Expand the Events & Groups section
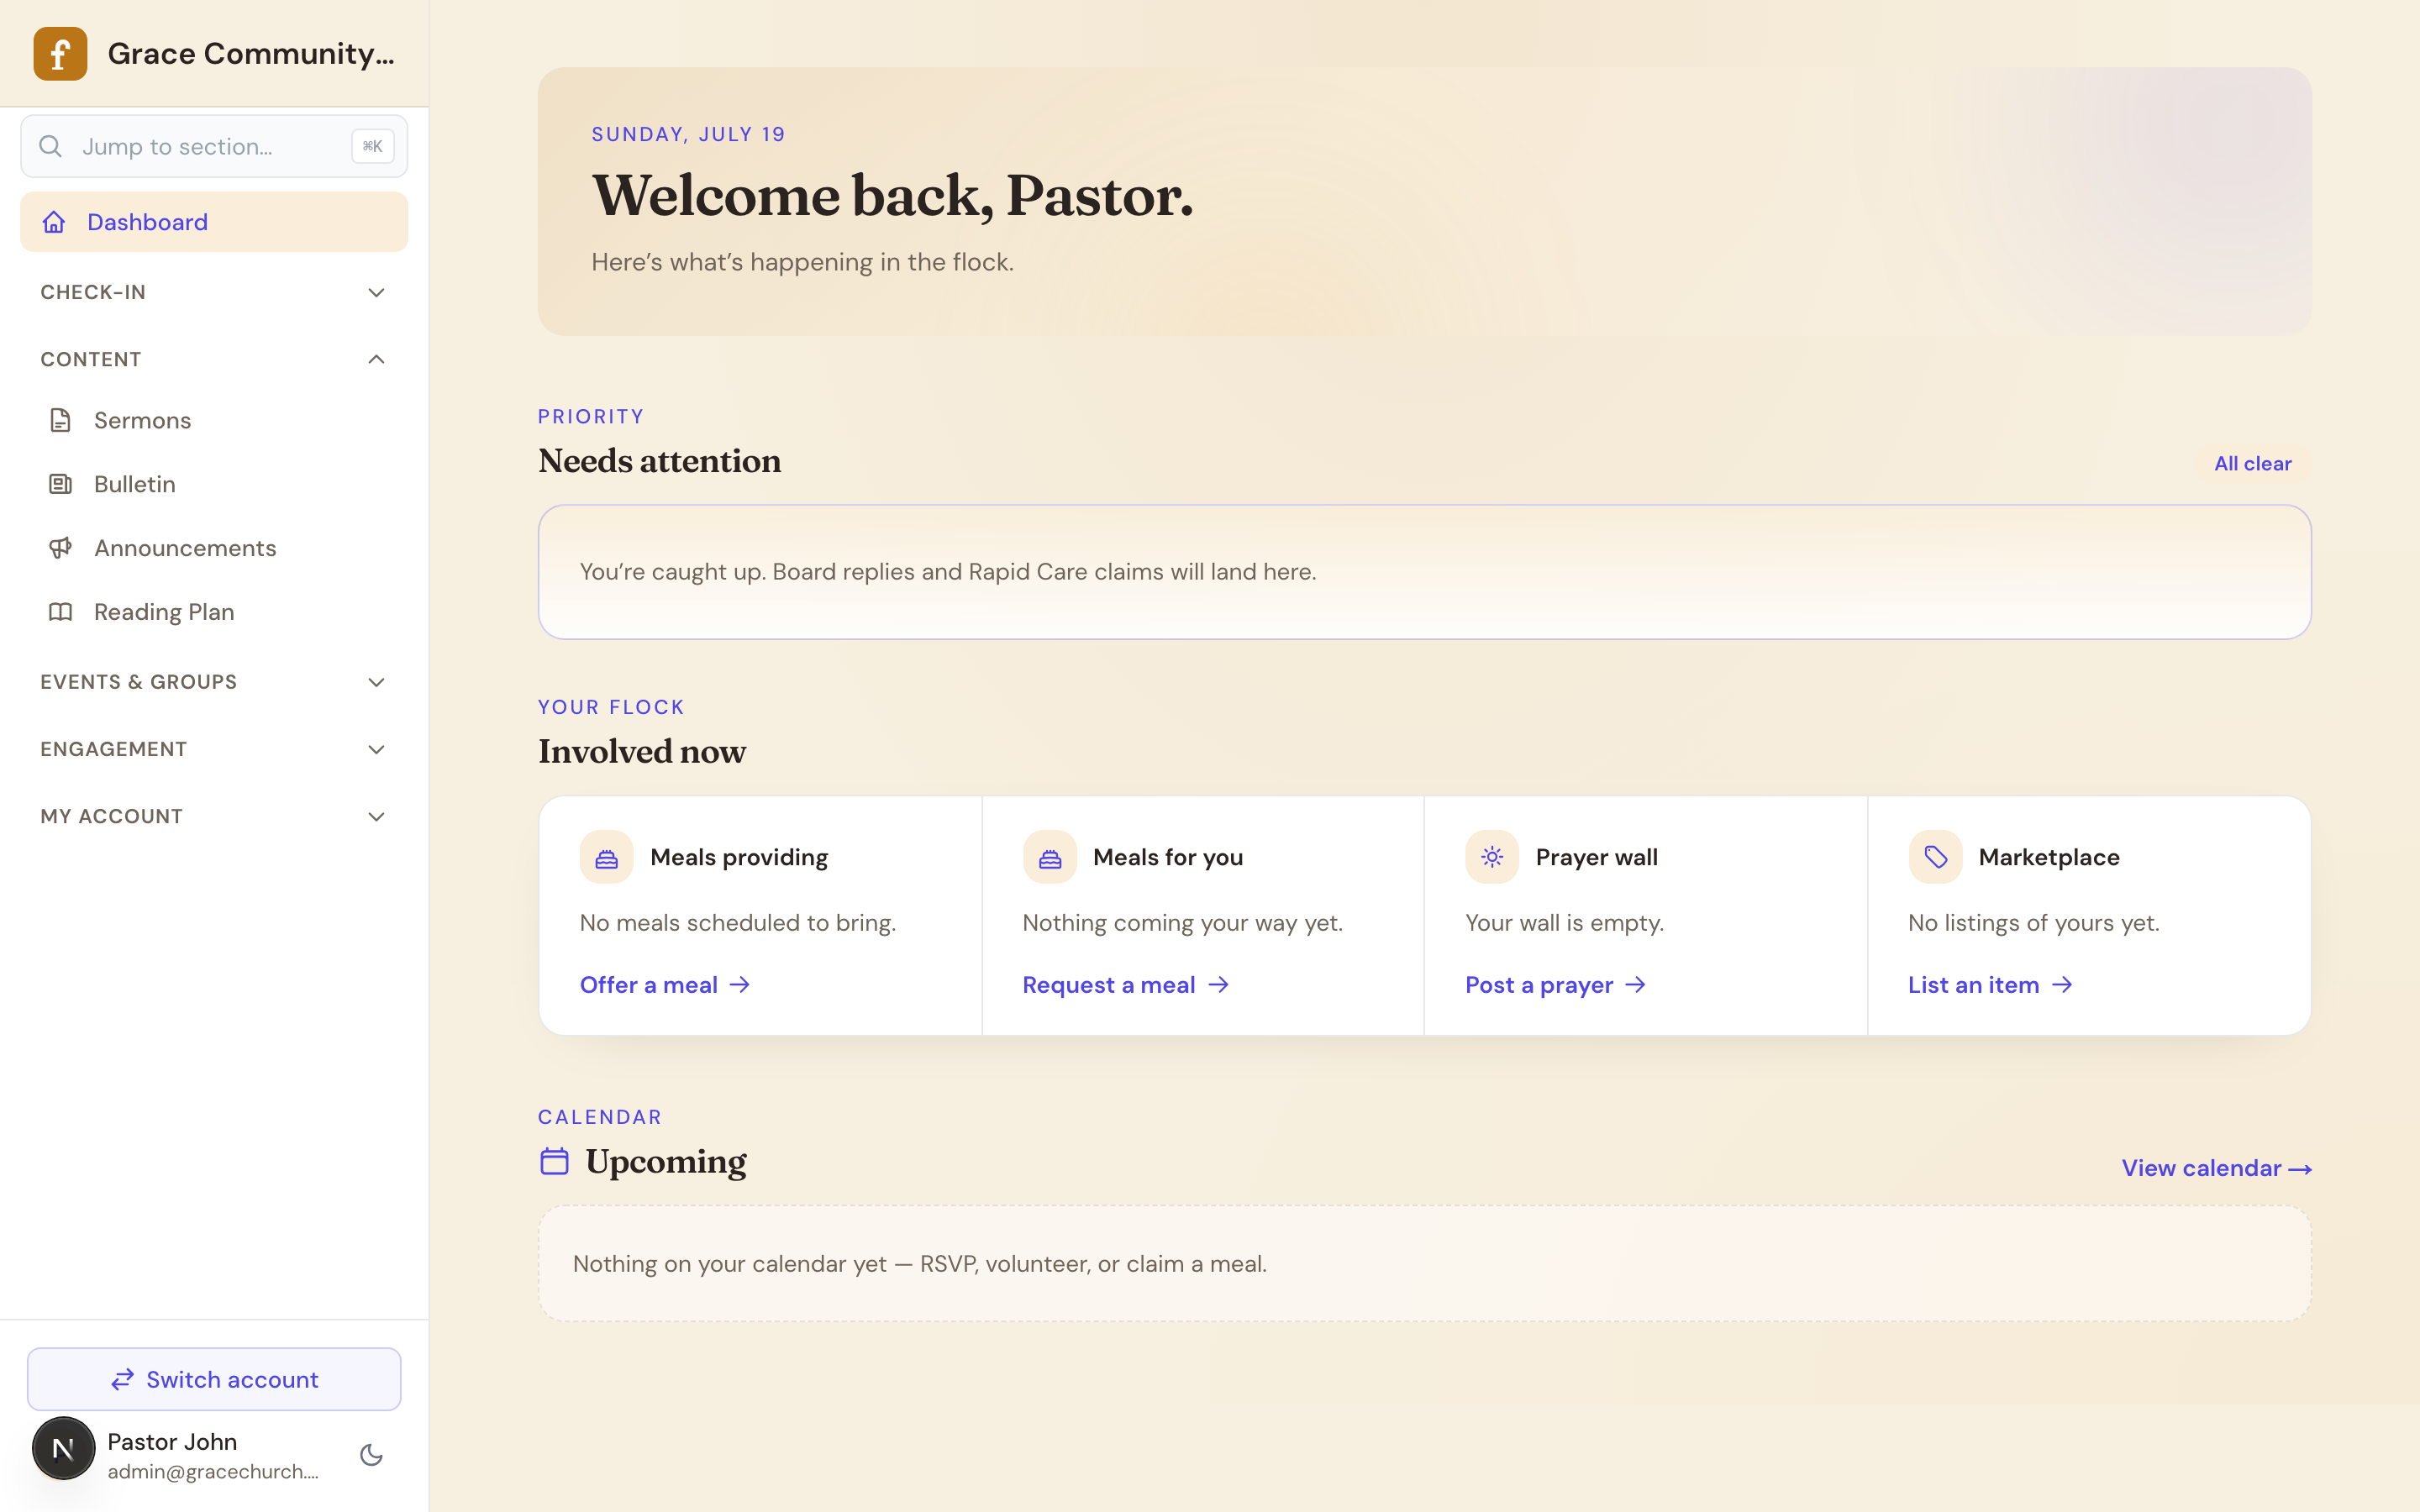 click(x=214, y=682)
